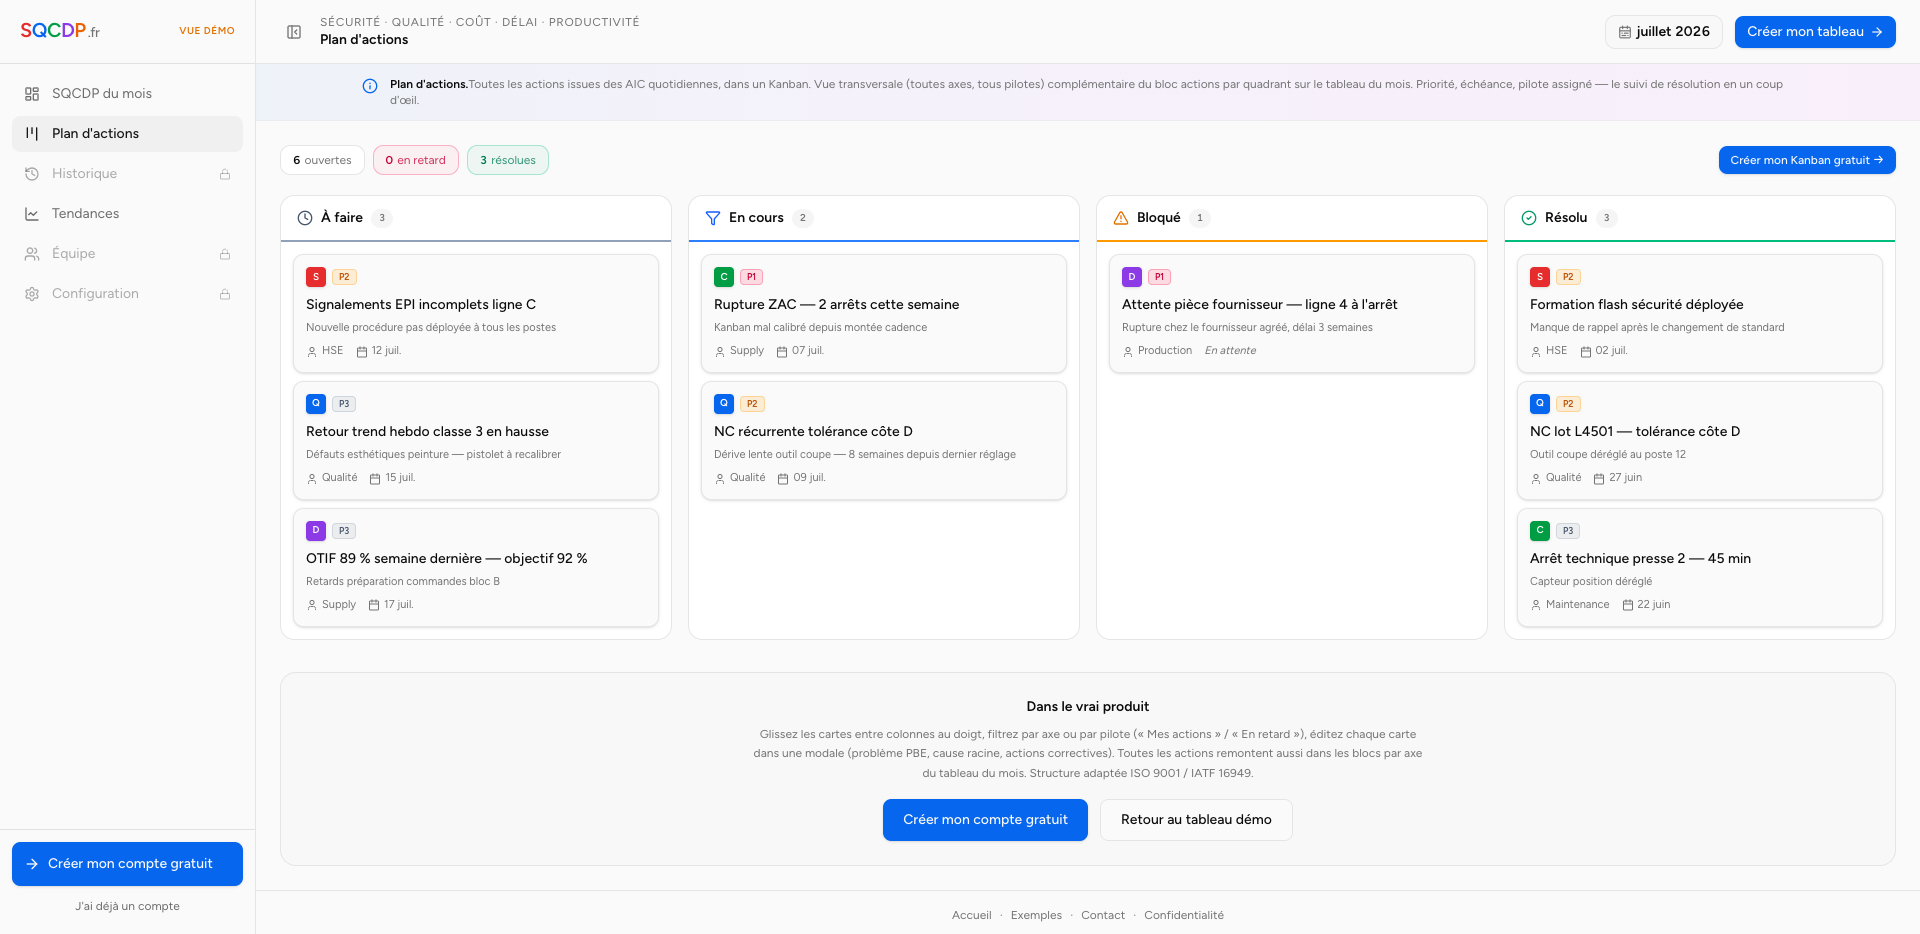
Task: Click the funnel icon in En cours header
Action: (x=713, y=218)
